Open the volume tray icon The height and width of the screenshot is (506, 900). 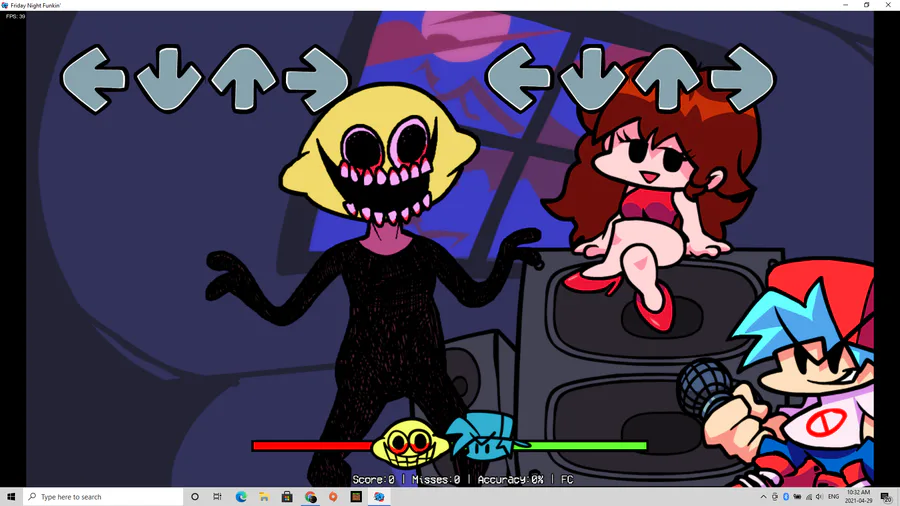819,497
